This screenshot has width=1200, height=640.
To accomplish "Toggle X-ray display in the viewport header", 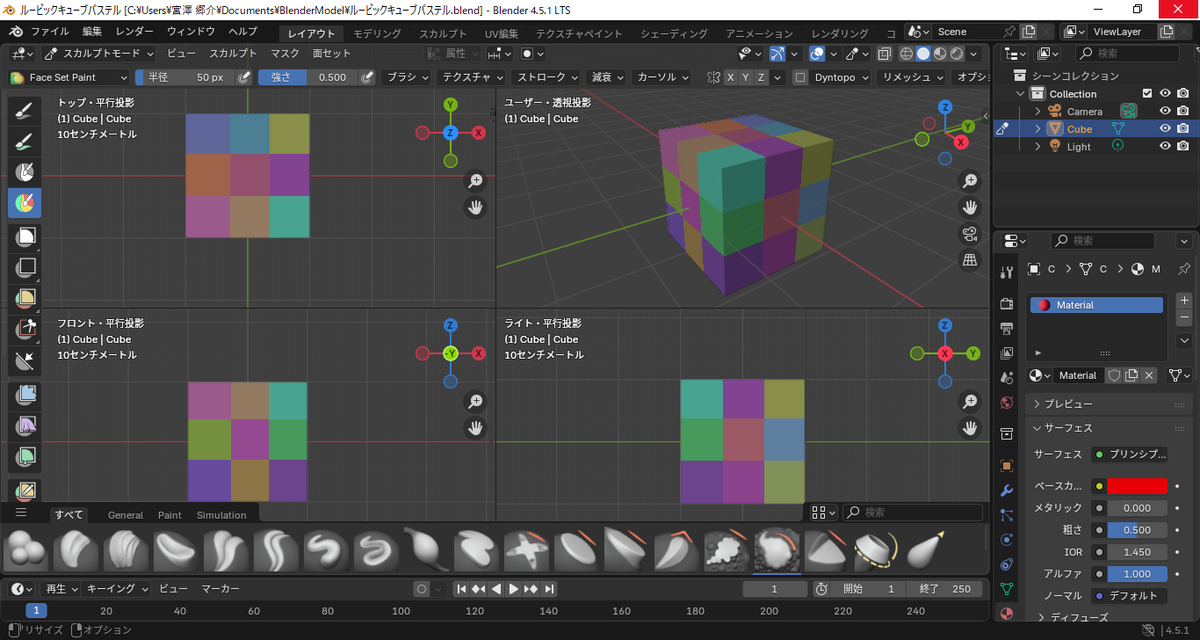I will coord(886,54).
